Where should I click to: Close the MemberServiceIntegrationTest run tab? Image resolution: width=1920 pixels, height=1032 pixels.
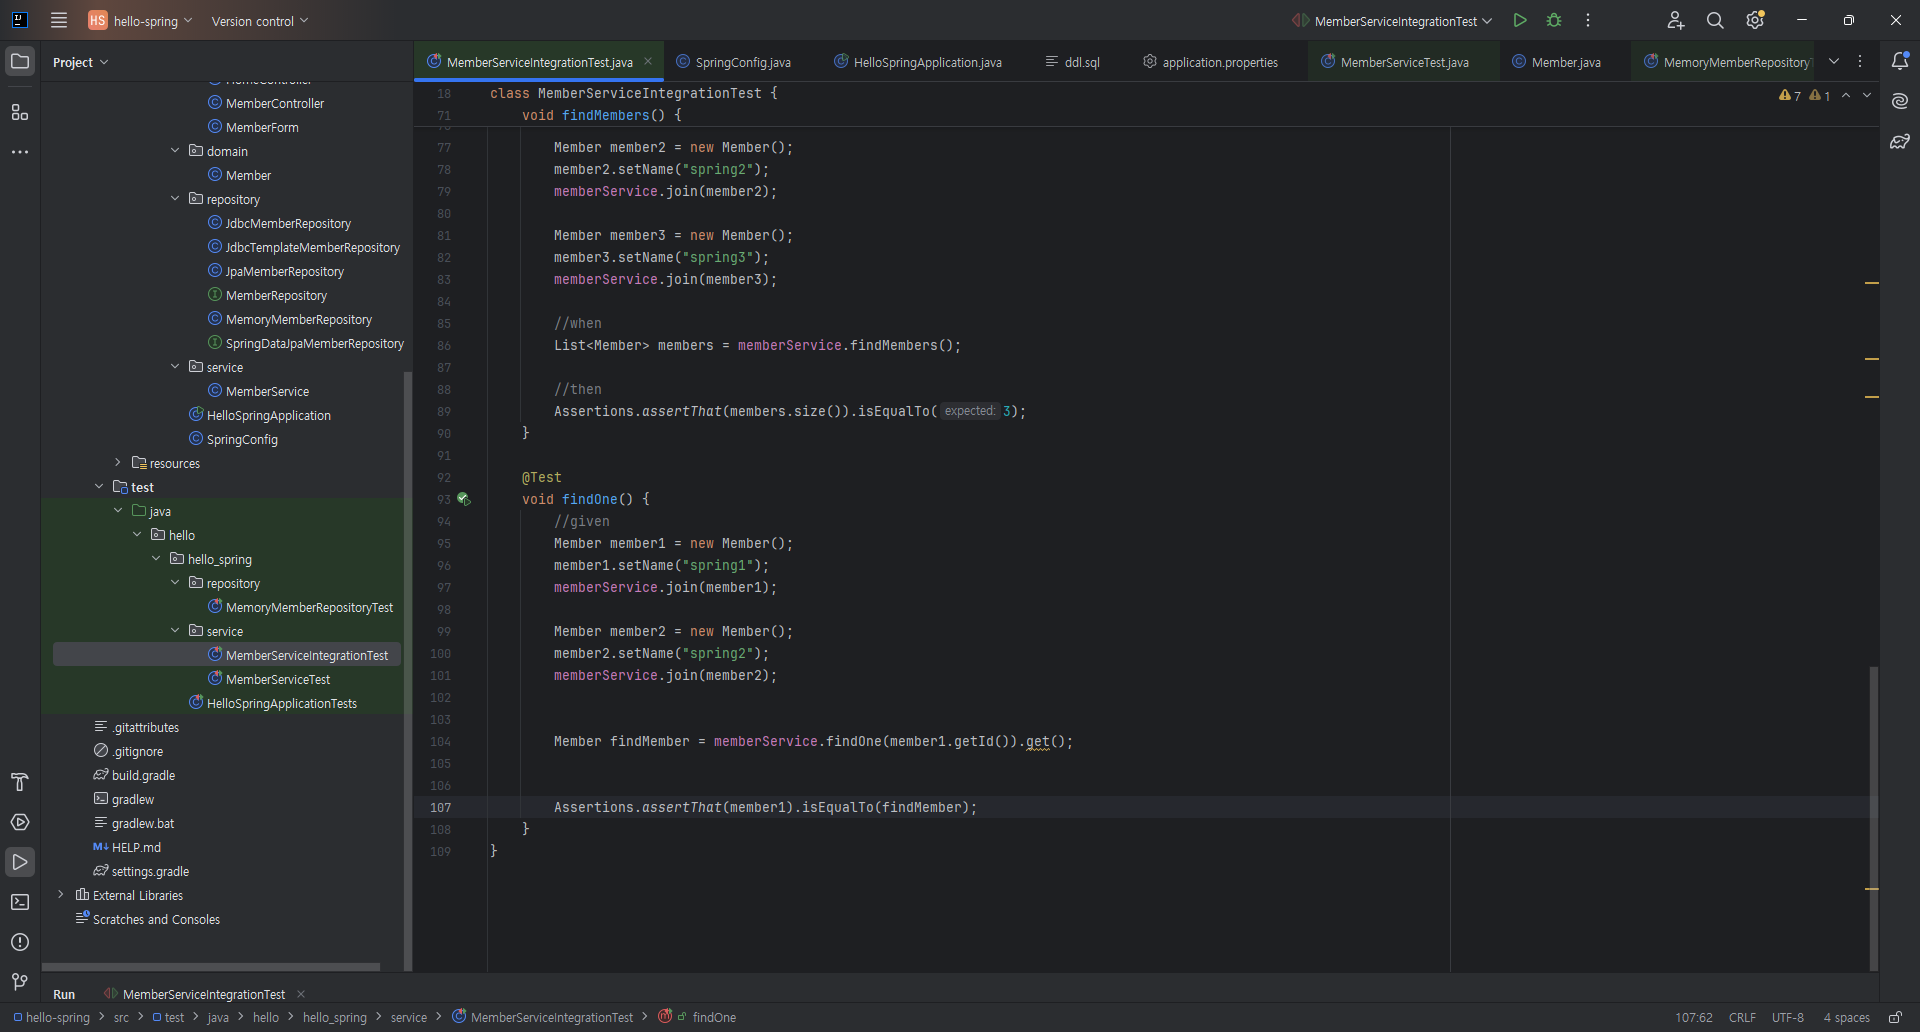tap(301, 994)
